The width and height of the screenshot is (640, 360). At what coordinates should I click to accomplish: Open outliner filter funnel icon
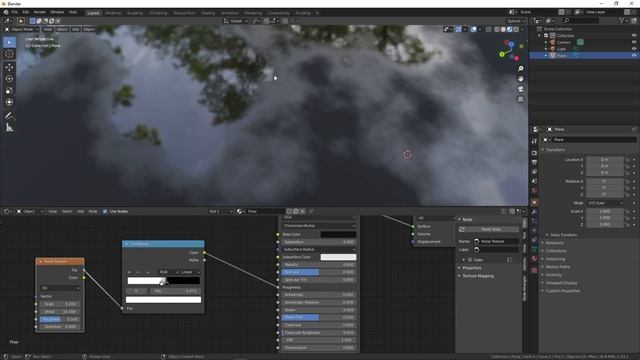point(622,20)
